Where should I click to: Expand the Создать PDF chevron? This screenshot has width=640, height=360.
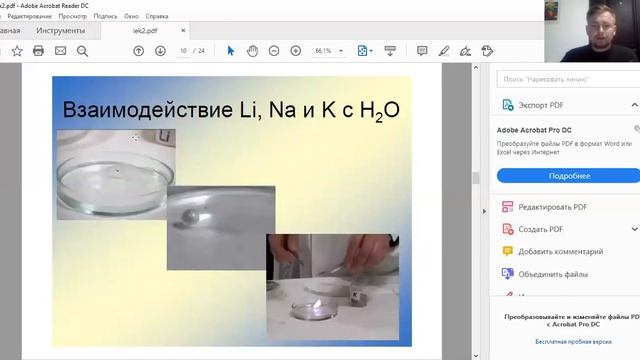coord(635,229)
